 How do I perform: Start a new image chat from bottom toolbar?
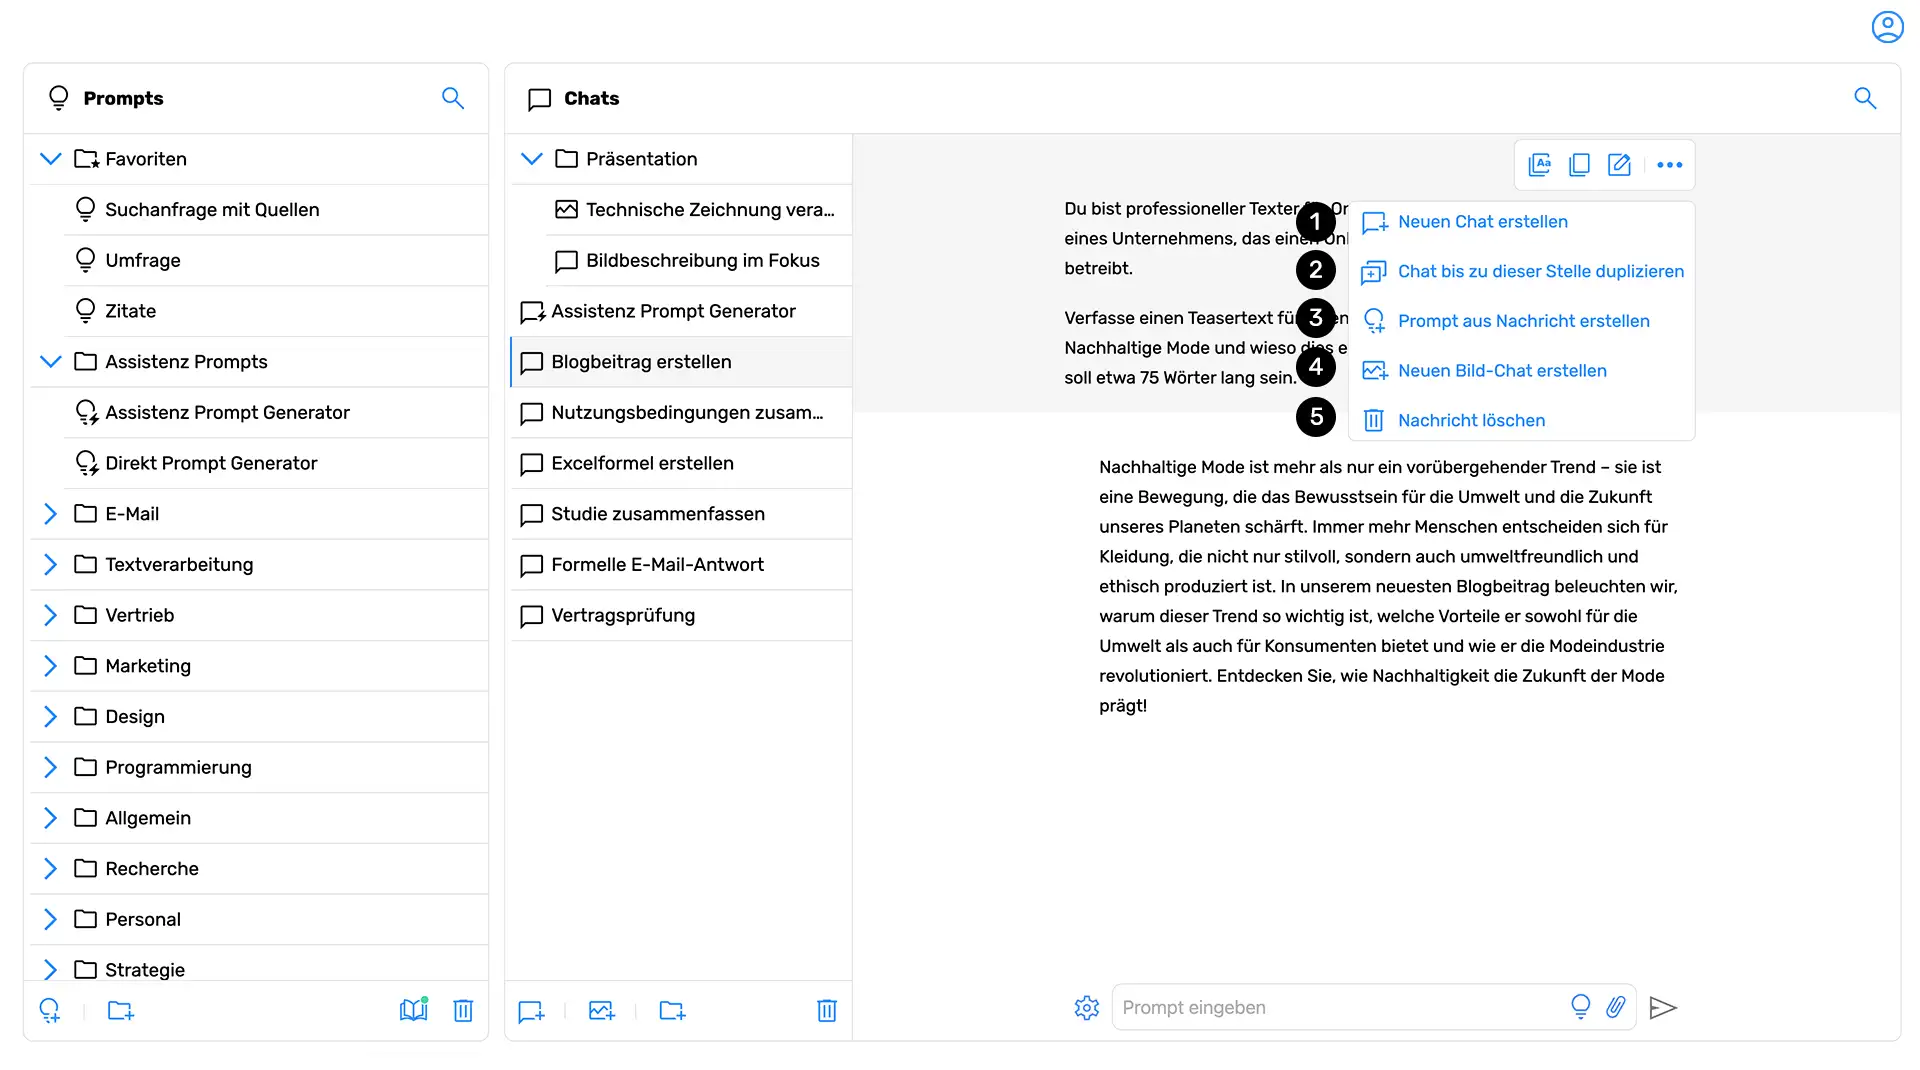tap(602, 1011)
